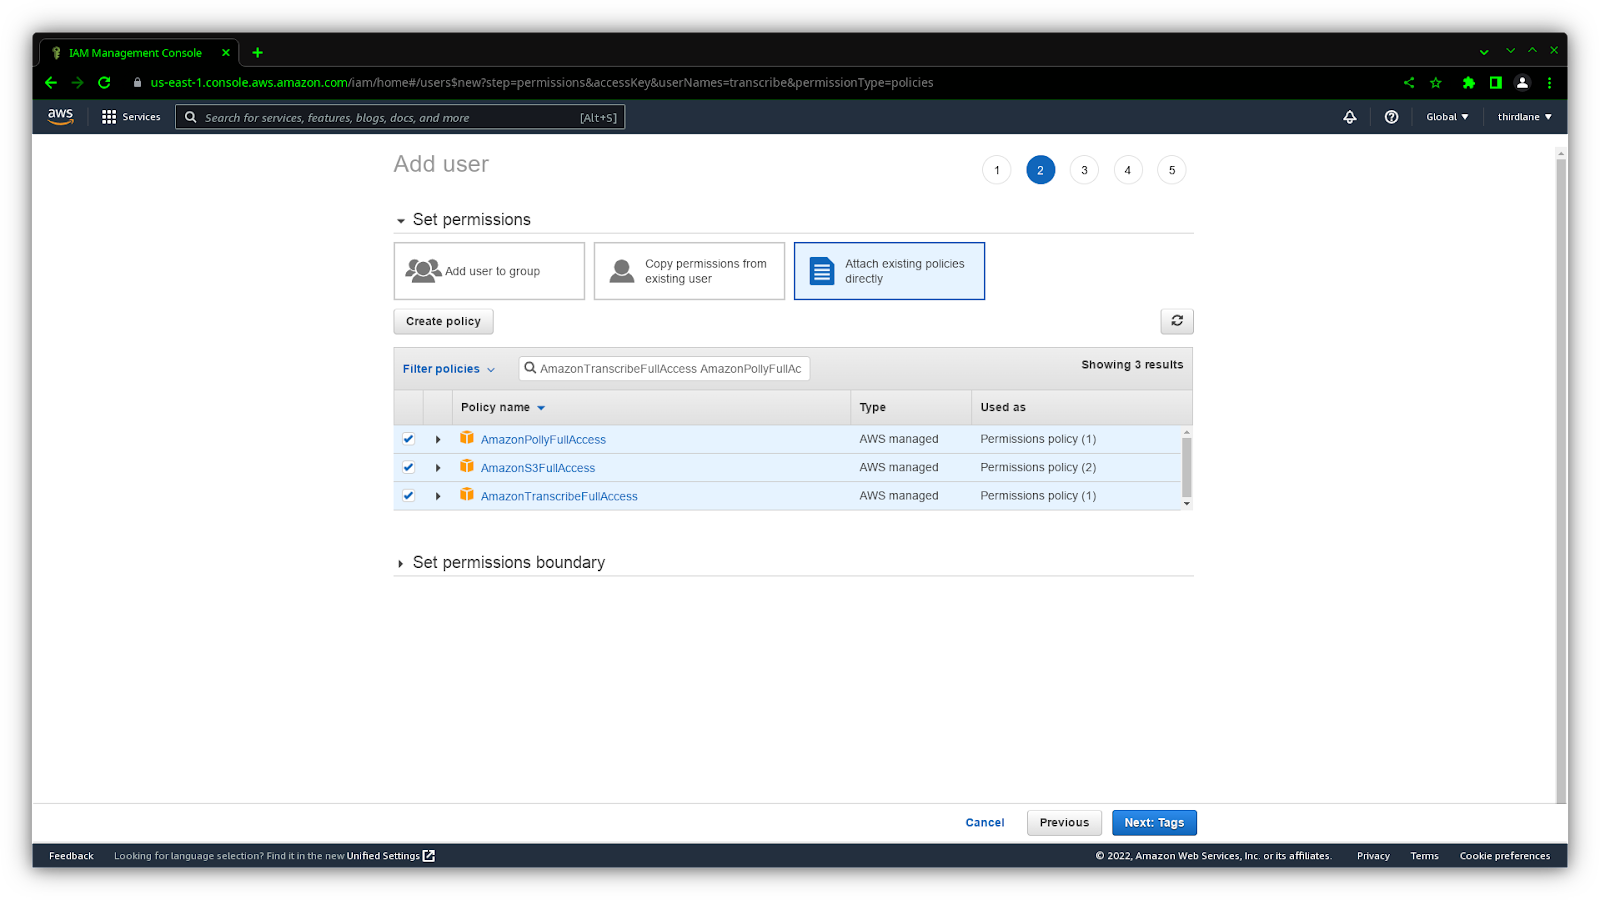
Task: Open the Privacy footer link
Action: click(1373, 856)
